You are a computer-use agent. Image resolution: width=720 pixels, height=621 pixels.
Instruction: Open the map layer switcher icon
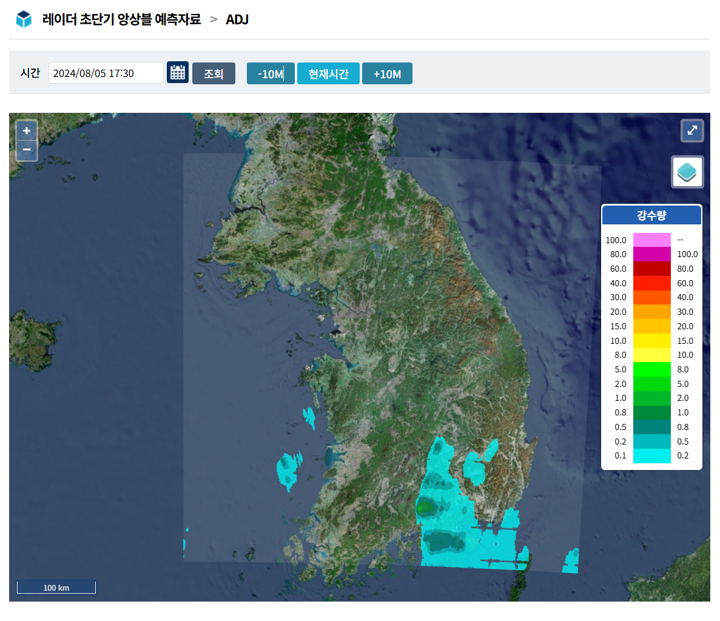[x=687, y=172]
